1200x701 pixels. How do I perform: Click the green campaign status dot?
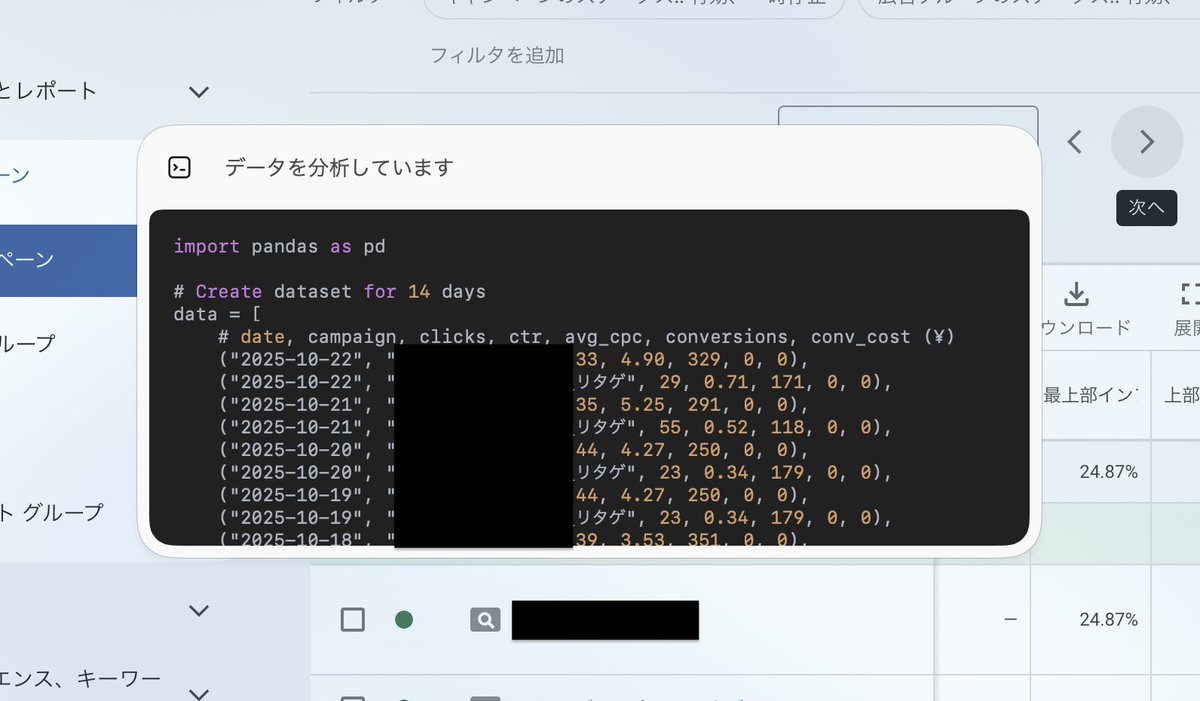coord(404,619)
